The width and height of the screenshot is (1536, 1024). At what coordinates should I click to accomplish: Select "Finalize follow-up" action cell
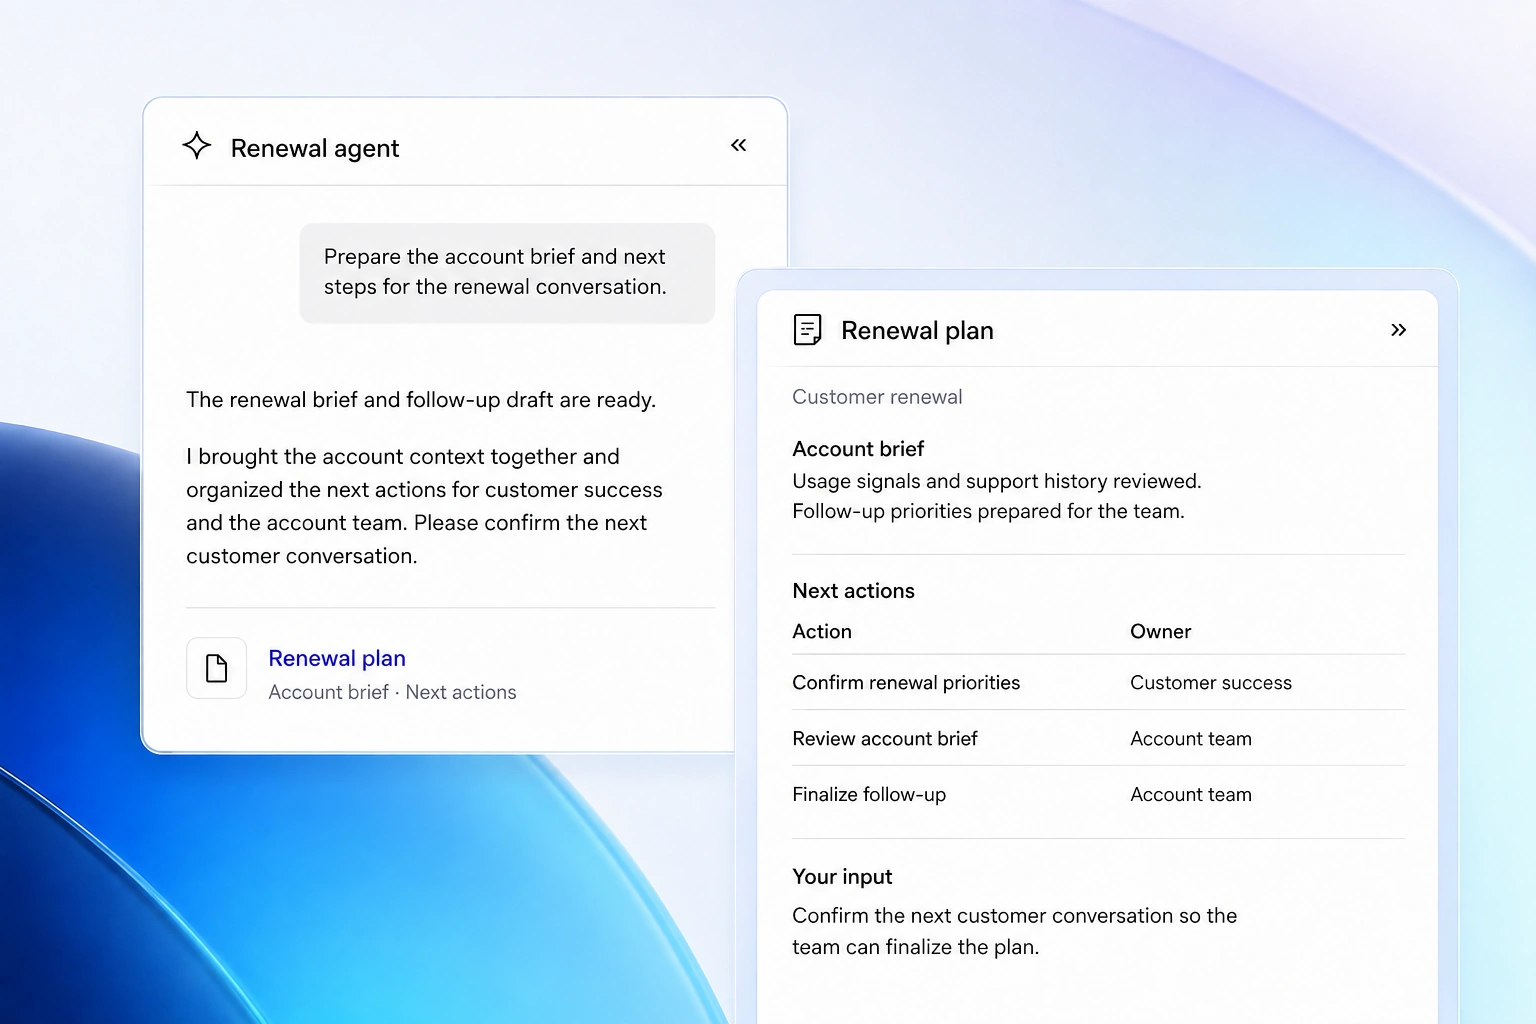point(869,795)
